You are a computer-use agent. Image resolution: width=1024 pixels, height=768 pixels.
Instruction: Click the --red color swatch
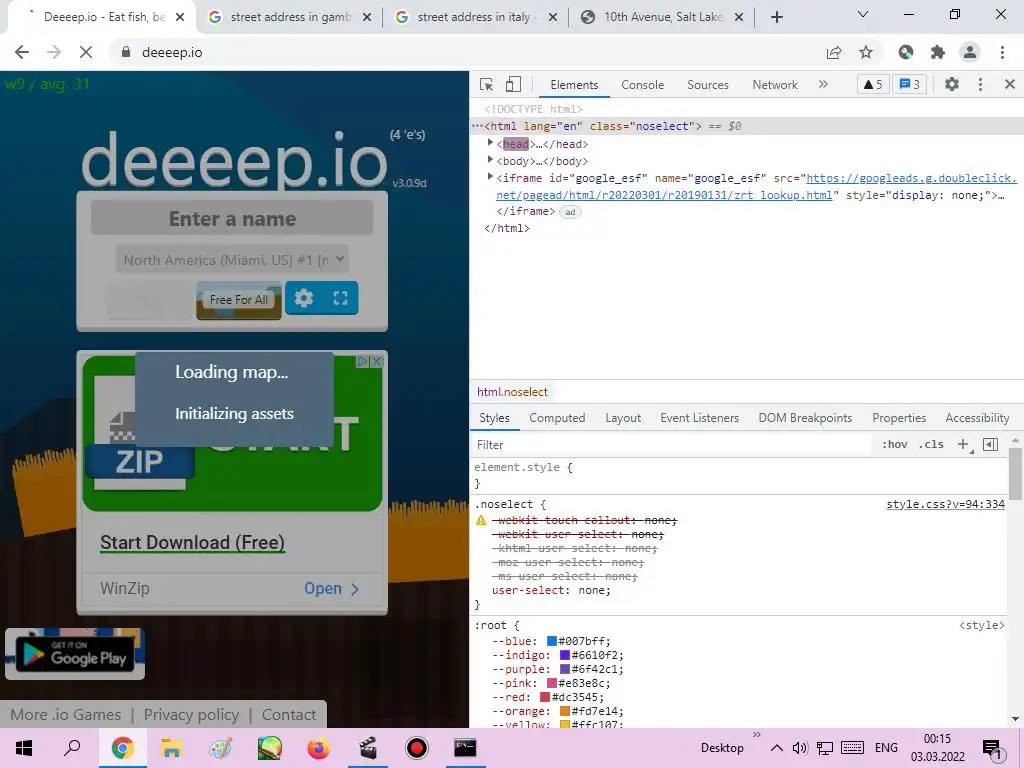[x=545, y=697]
